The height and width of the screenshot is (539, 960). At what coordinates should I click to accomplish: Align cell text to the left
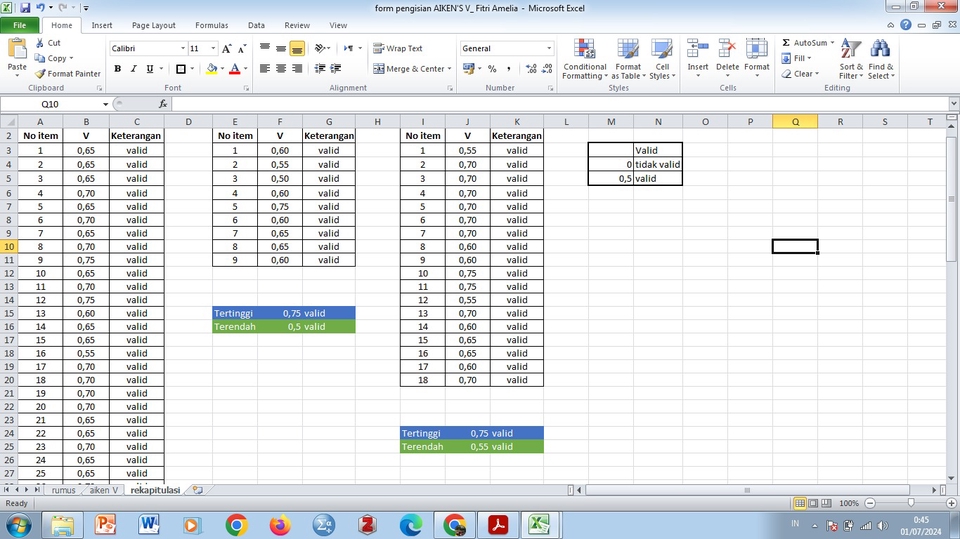[264, 69]
